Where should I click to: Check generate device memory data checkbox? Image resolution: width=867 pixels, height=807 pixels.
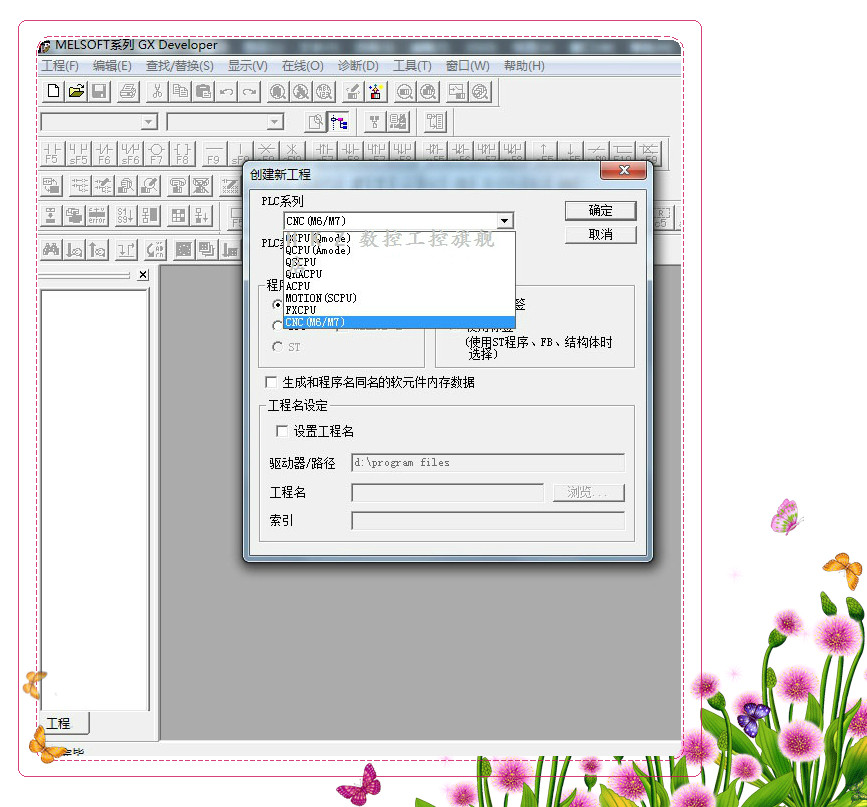click(x=271, y=382)
